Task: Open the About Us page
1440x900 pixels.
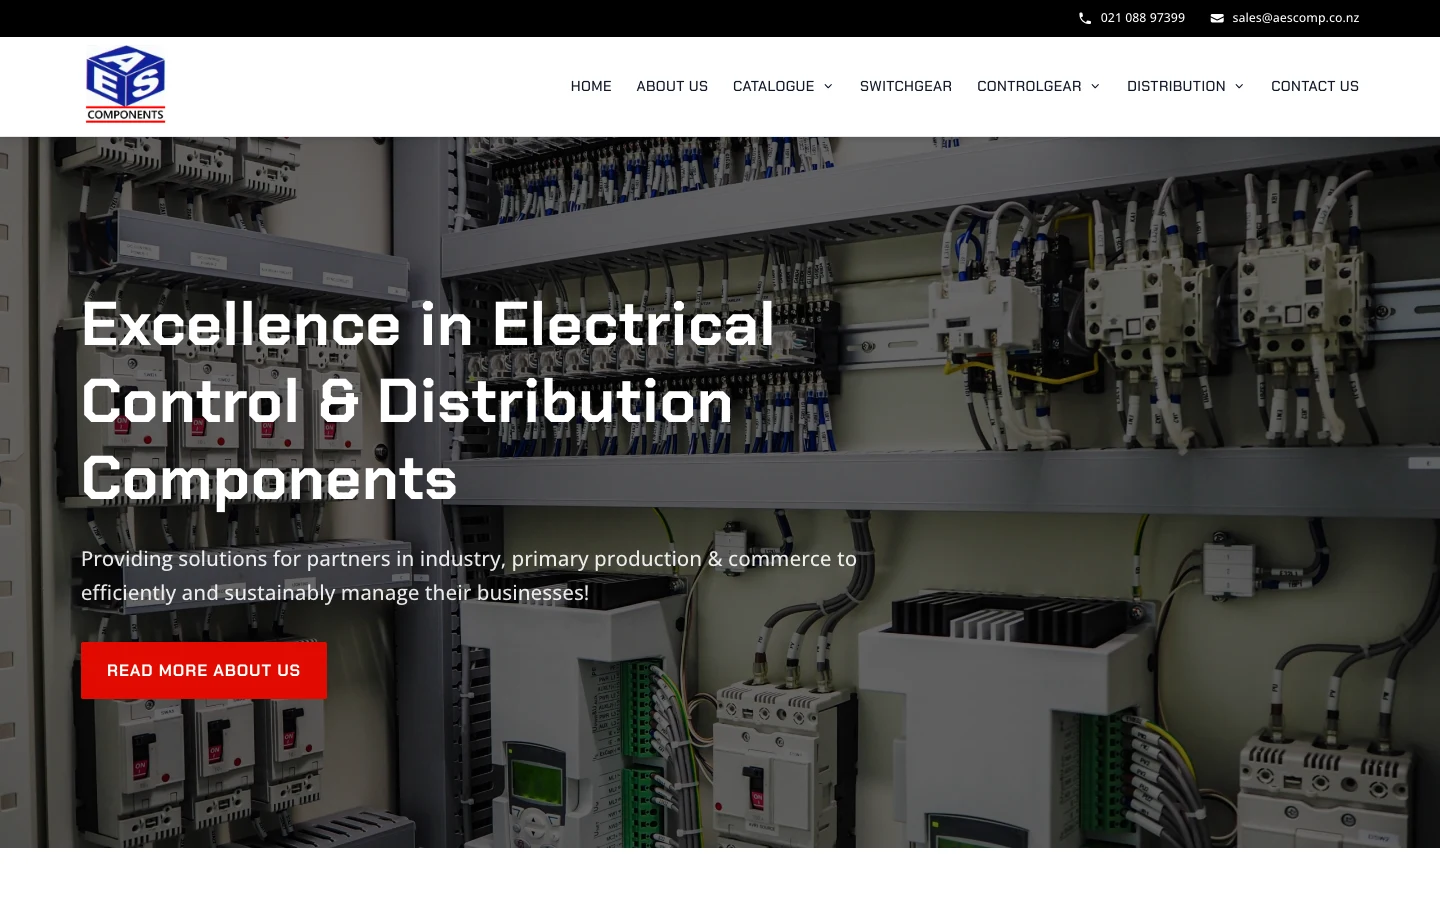Action: 672,86
